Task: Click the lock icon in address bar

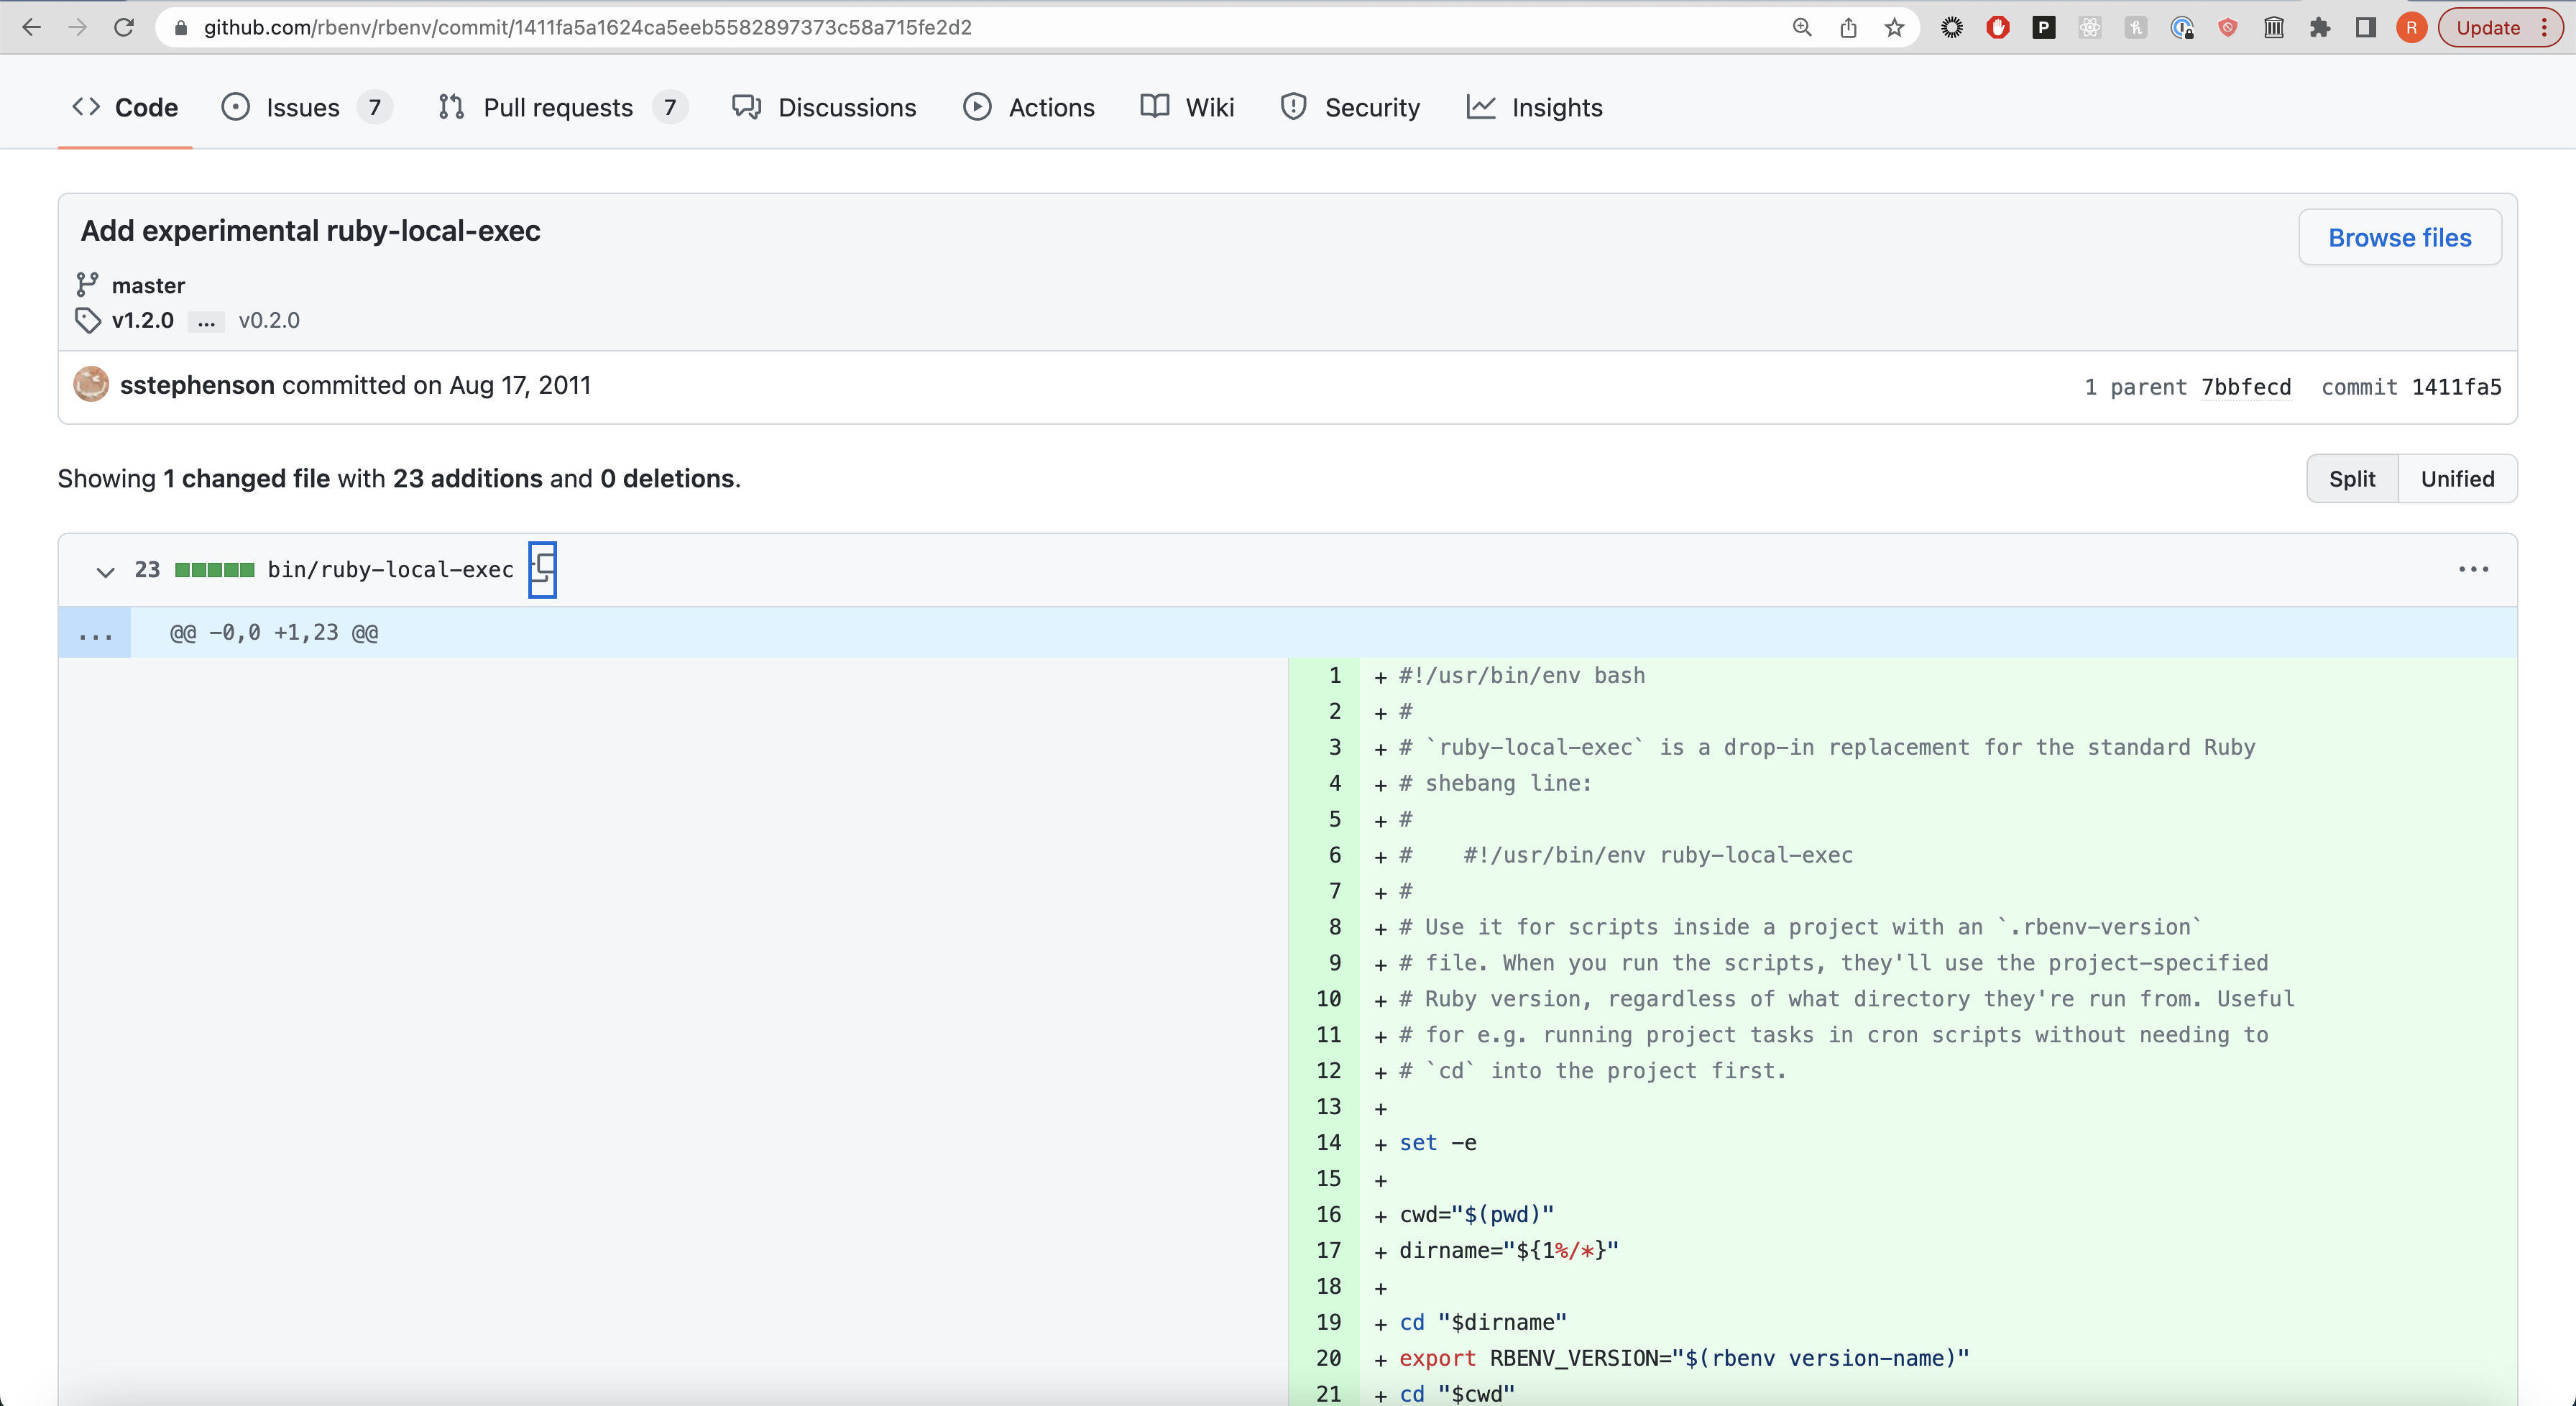Action: (x=181, y=28)
